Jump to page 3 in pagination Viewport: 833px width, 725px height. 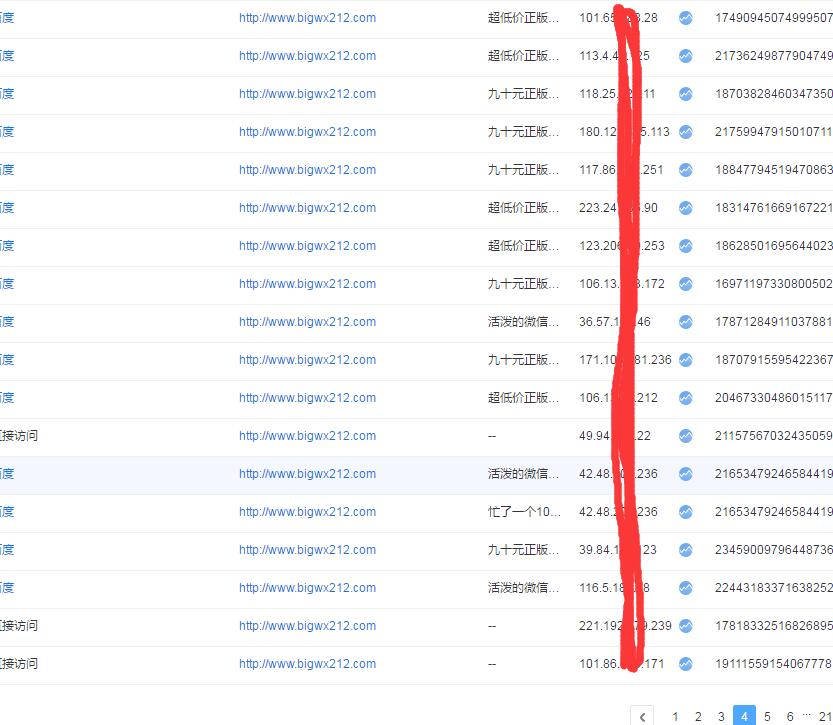pos(721,717)
